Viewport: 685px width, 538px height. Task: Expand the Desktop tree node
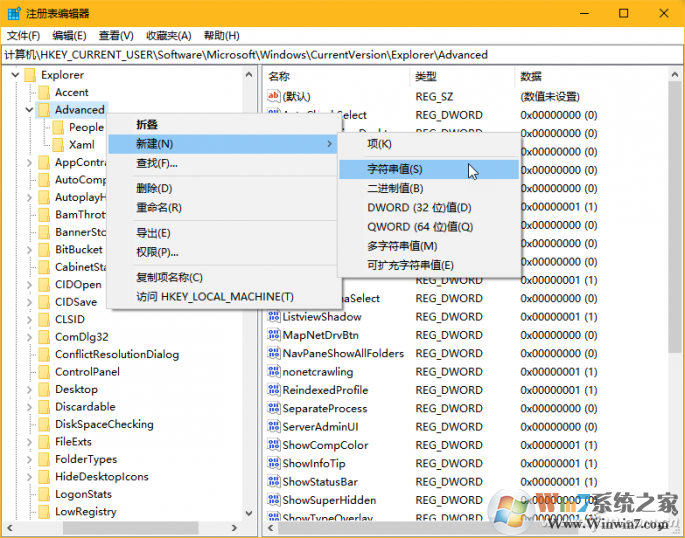pyautogui.click(x=29, y=390)
